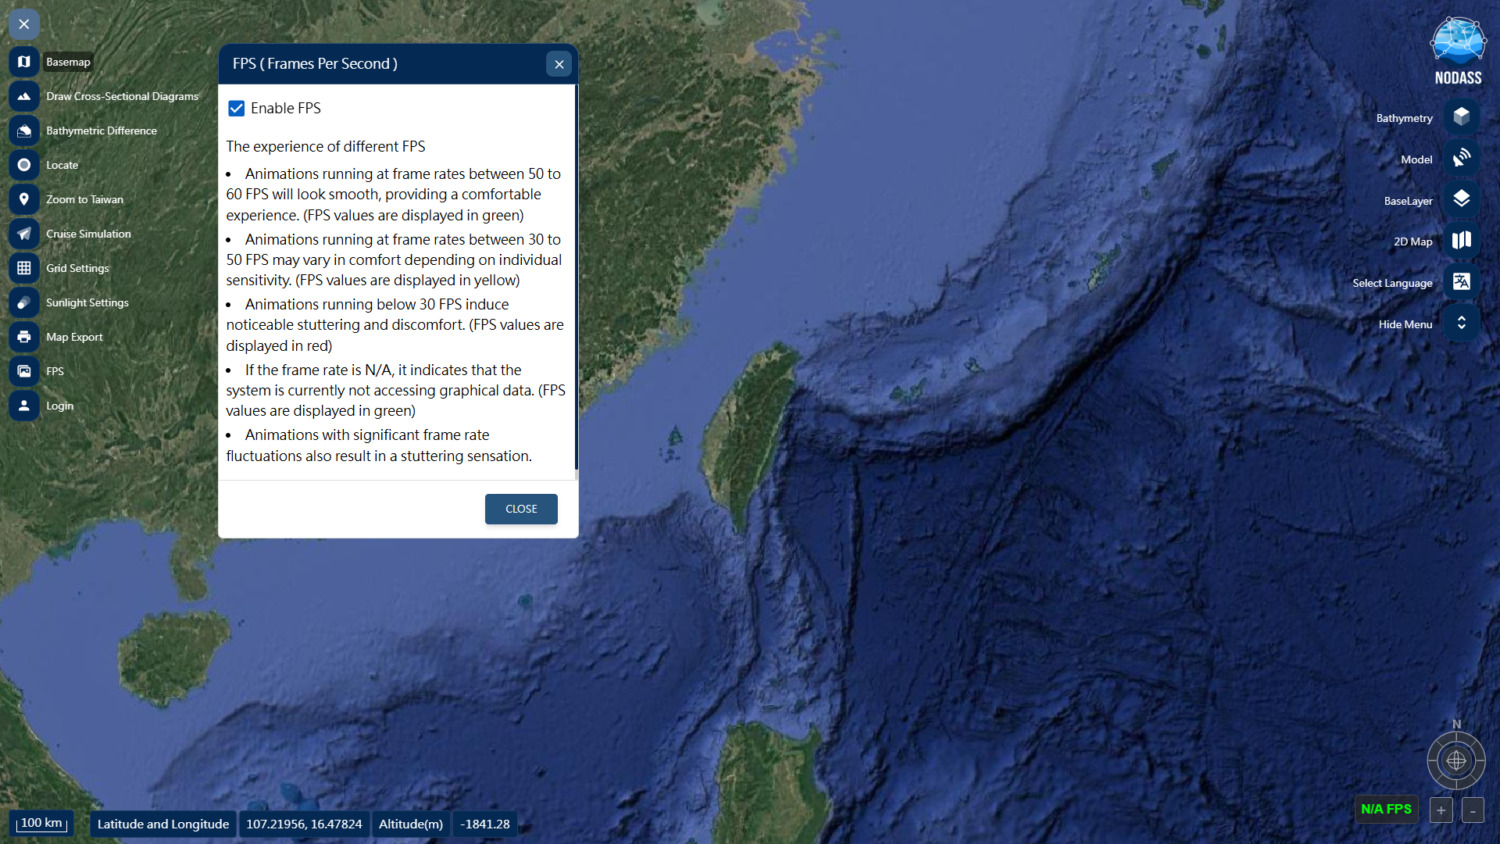Open Grid Settings icon
Viewport: 1500px width, 844px height.
(x=24, y=268)
